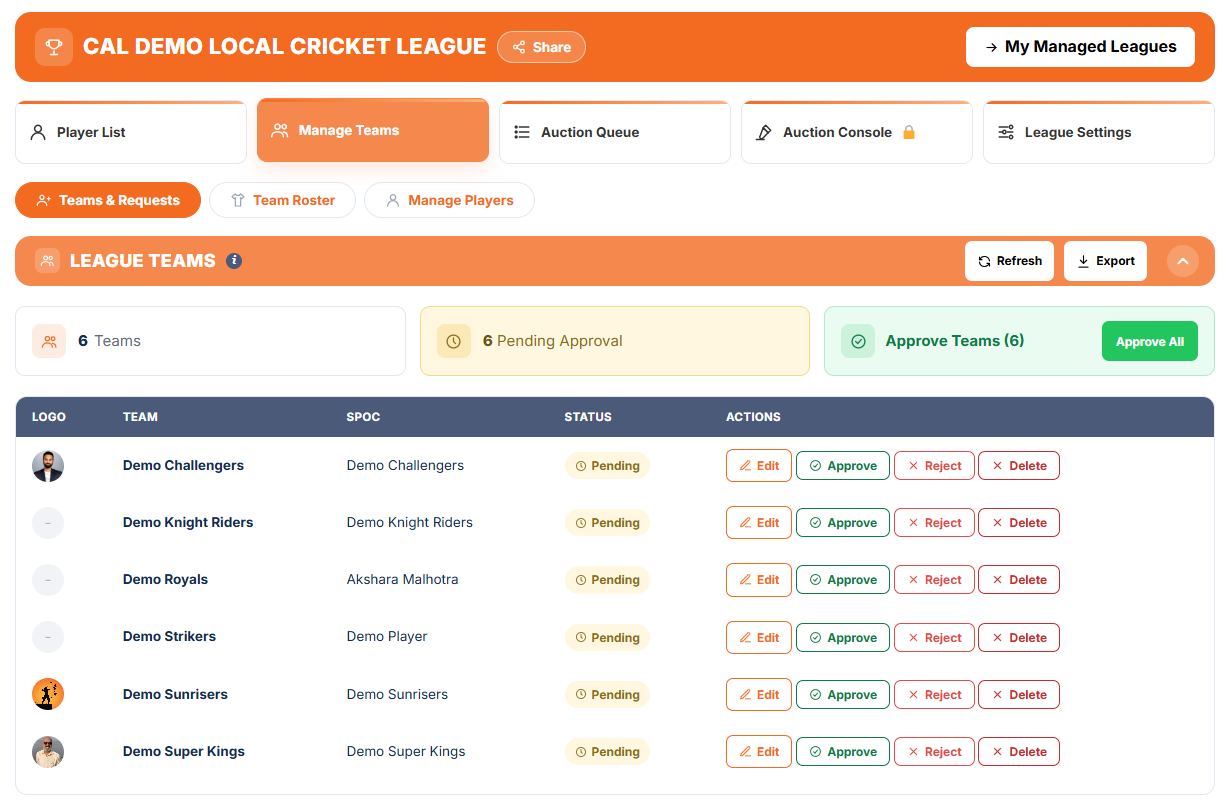Go to My Managed Leagues
The width and height of the screenshot is (1227, 807).
pos(1080,47)
